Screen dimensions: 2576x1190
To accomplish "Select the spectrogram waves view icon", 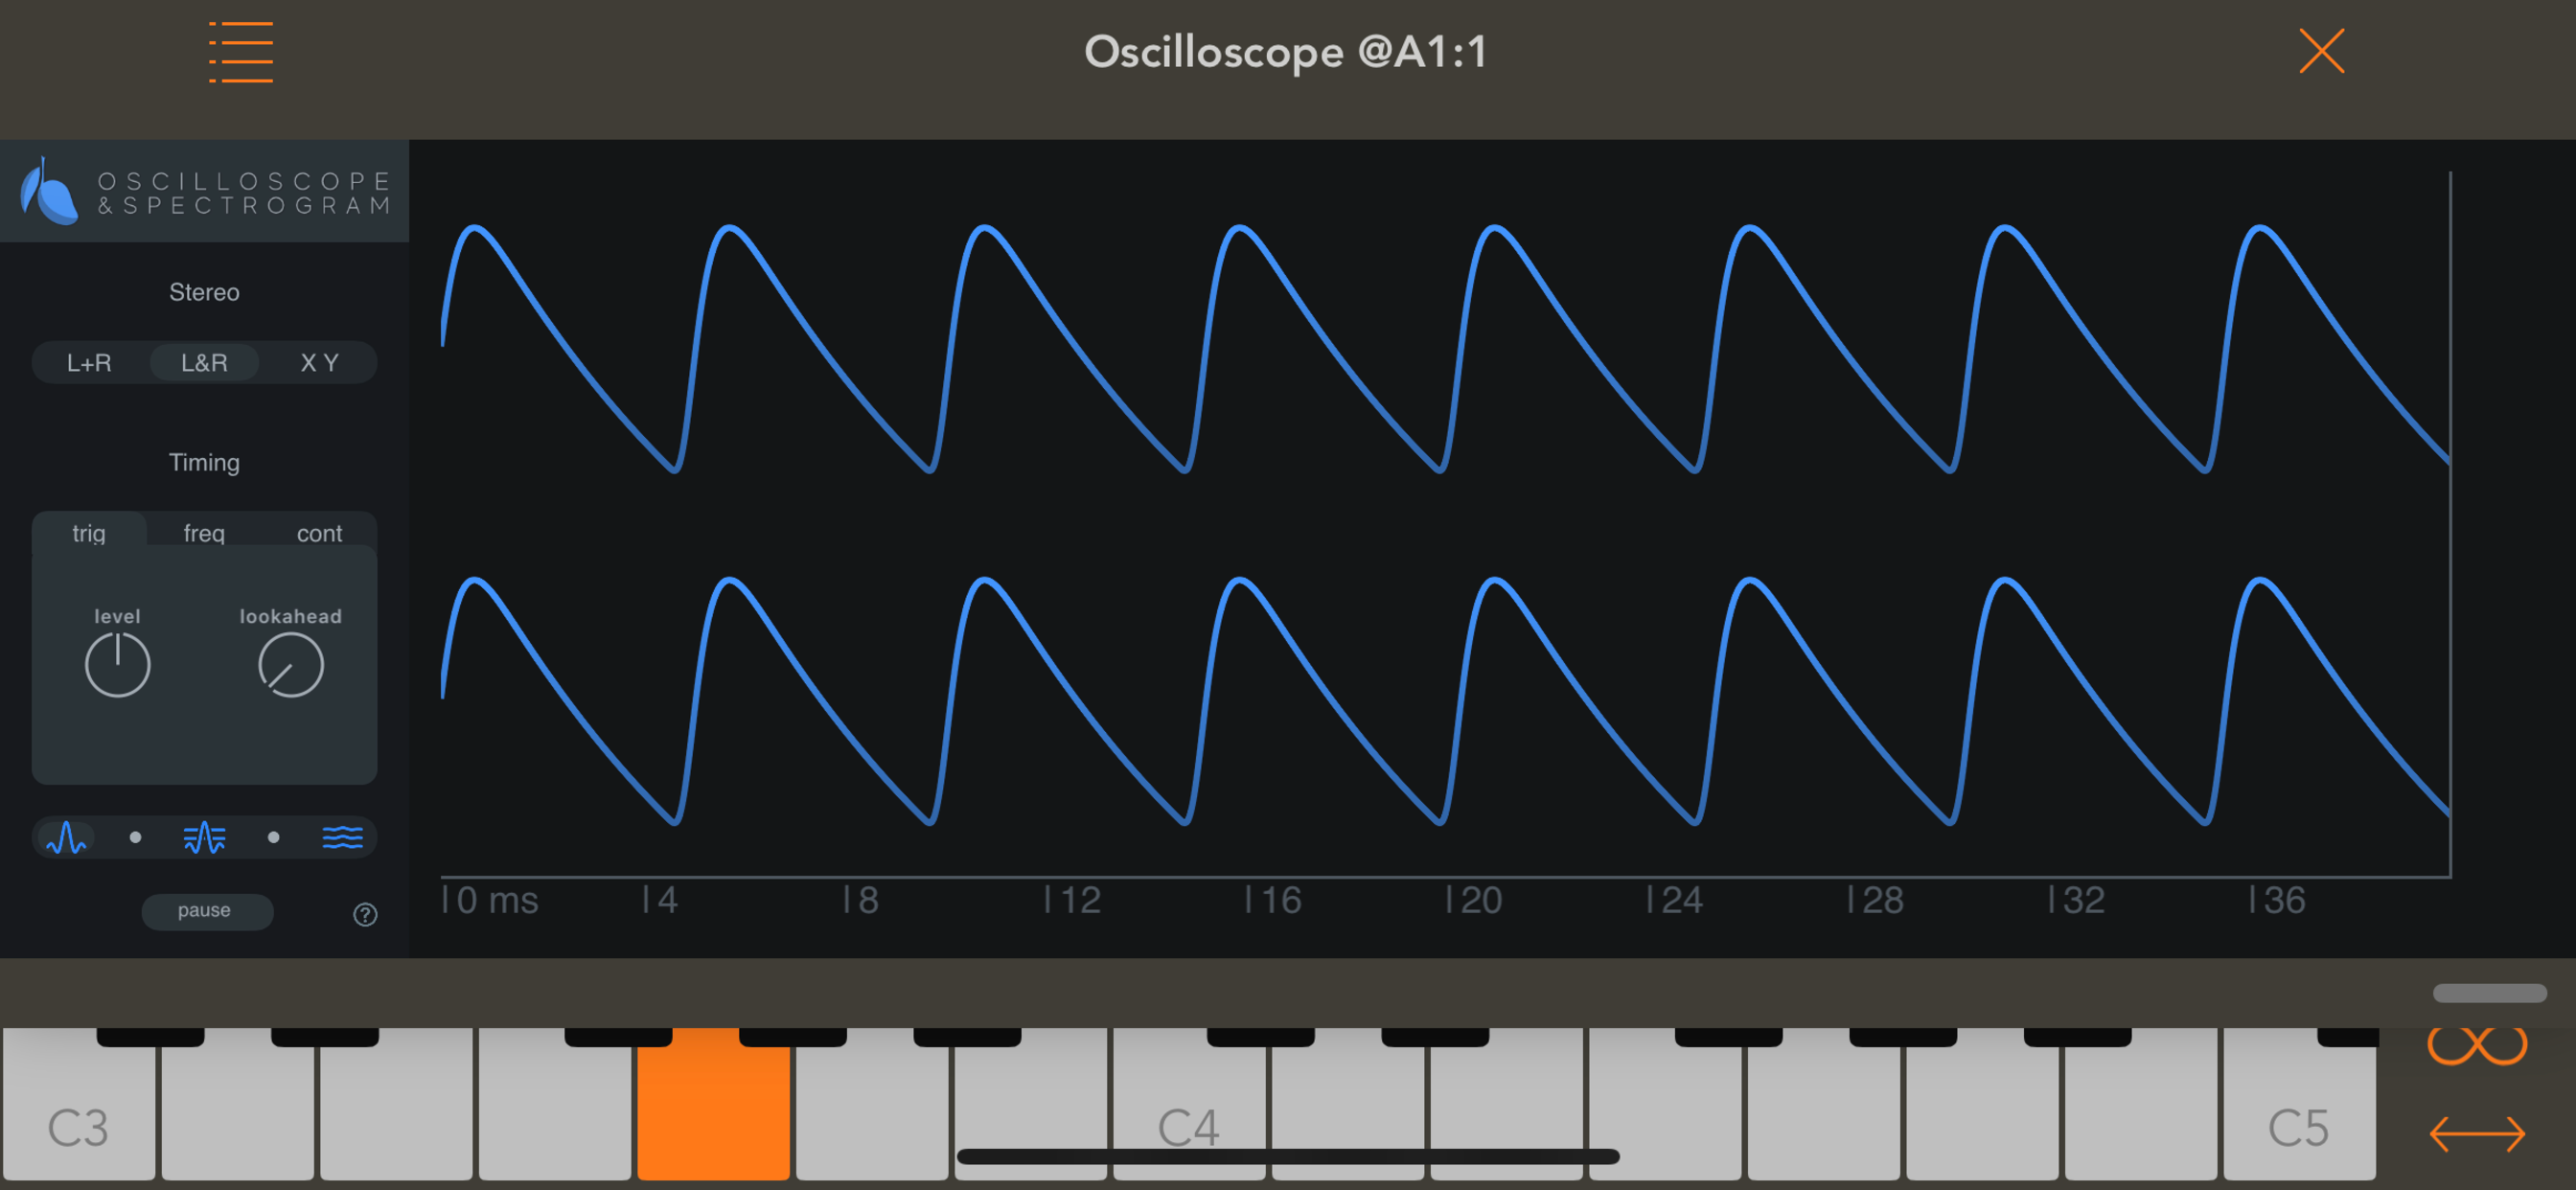I will coord(342,837).
